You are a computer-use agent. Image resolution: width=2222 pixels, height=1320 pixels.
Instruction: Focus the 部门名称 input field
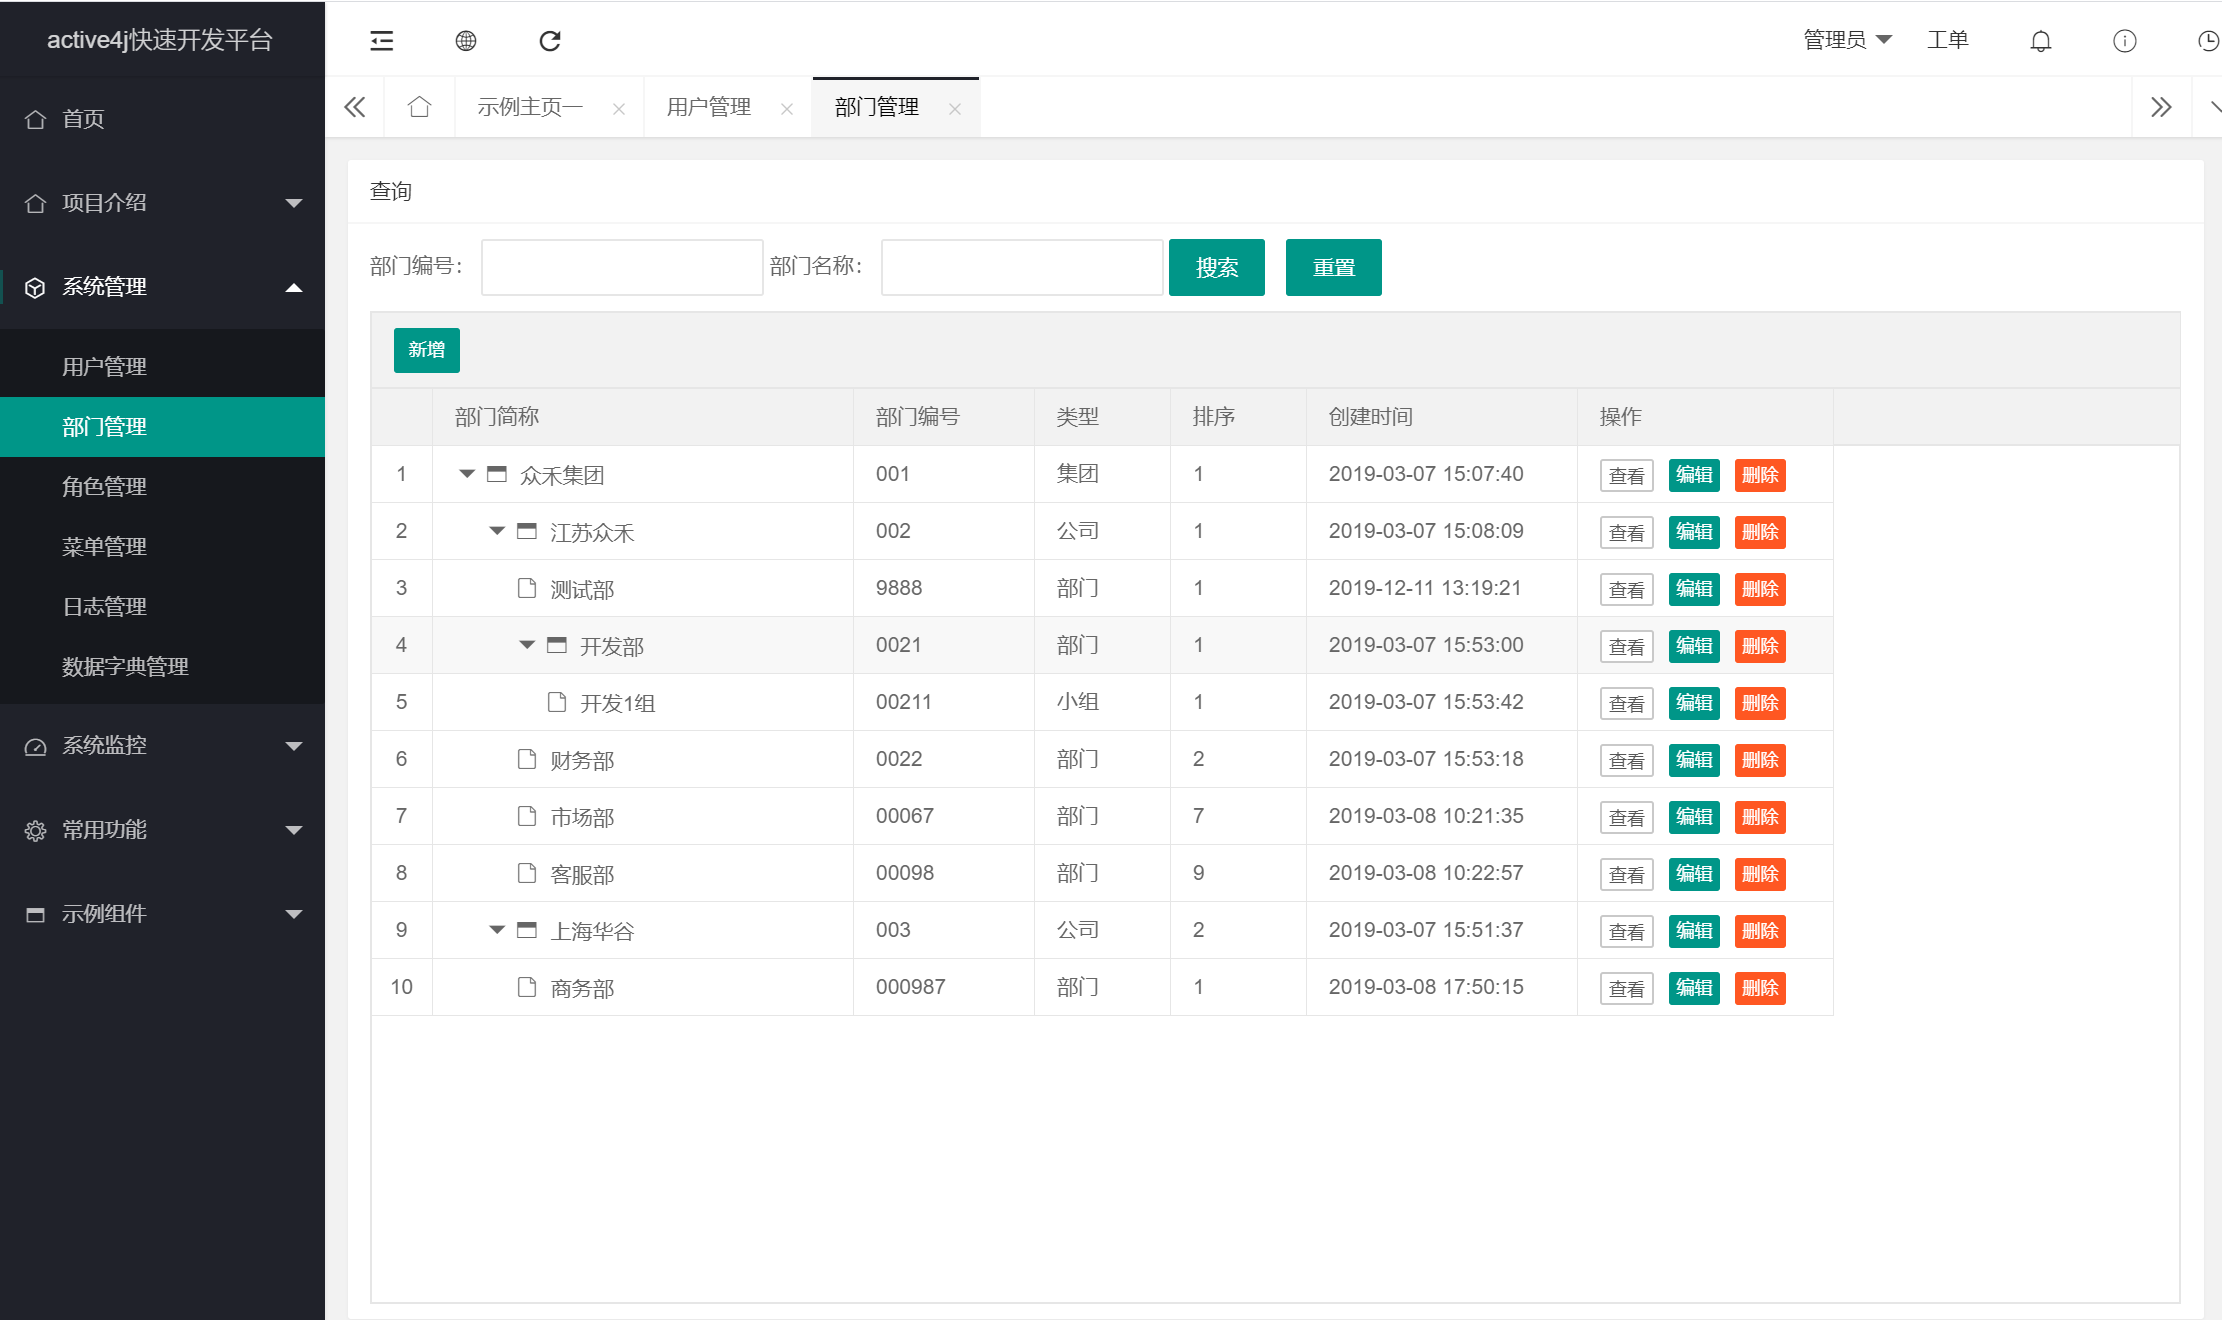[x=1022, y=267]
